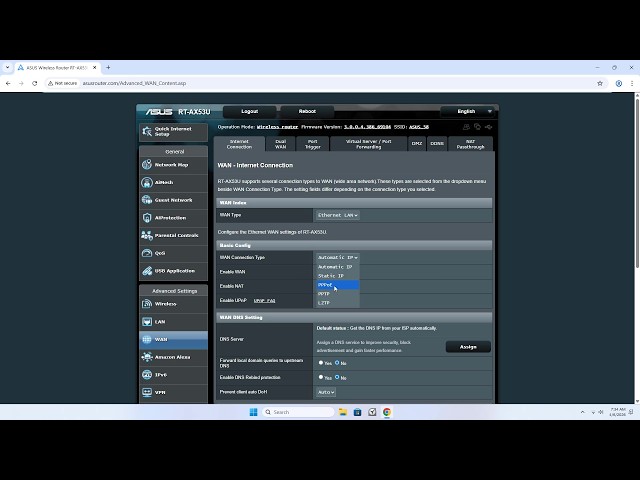Click the Reboot button
The height and width of the screenshot is (480, 640).
(307, 111)
